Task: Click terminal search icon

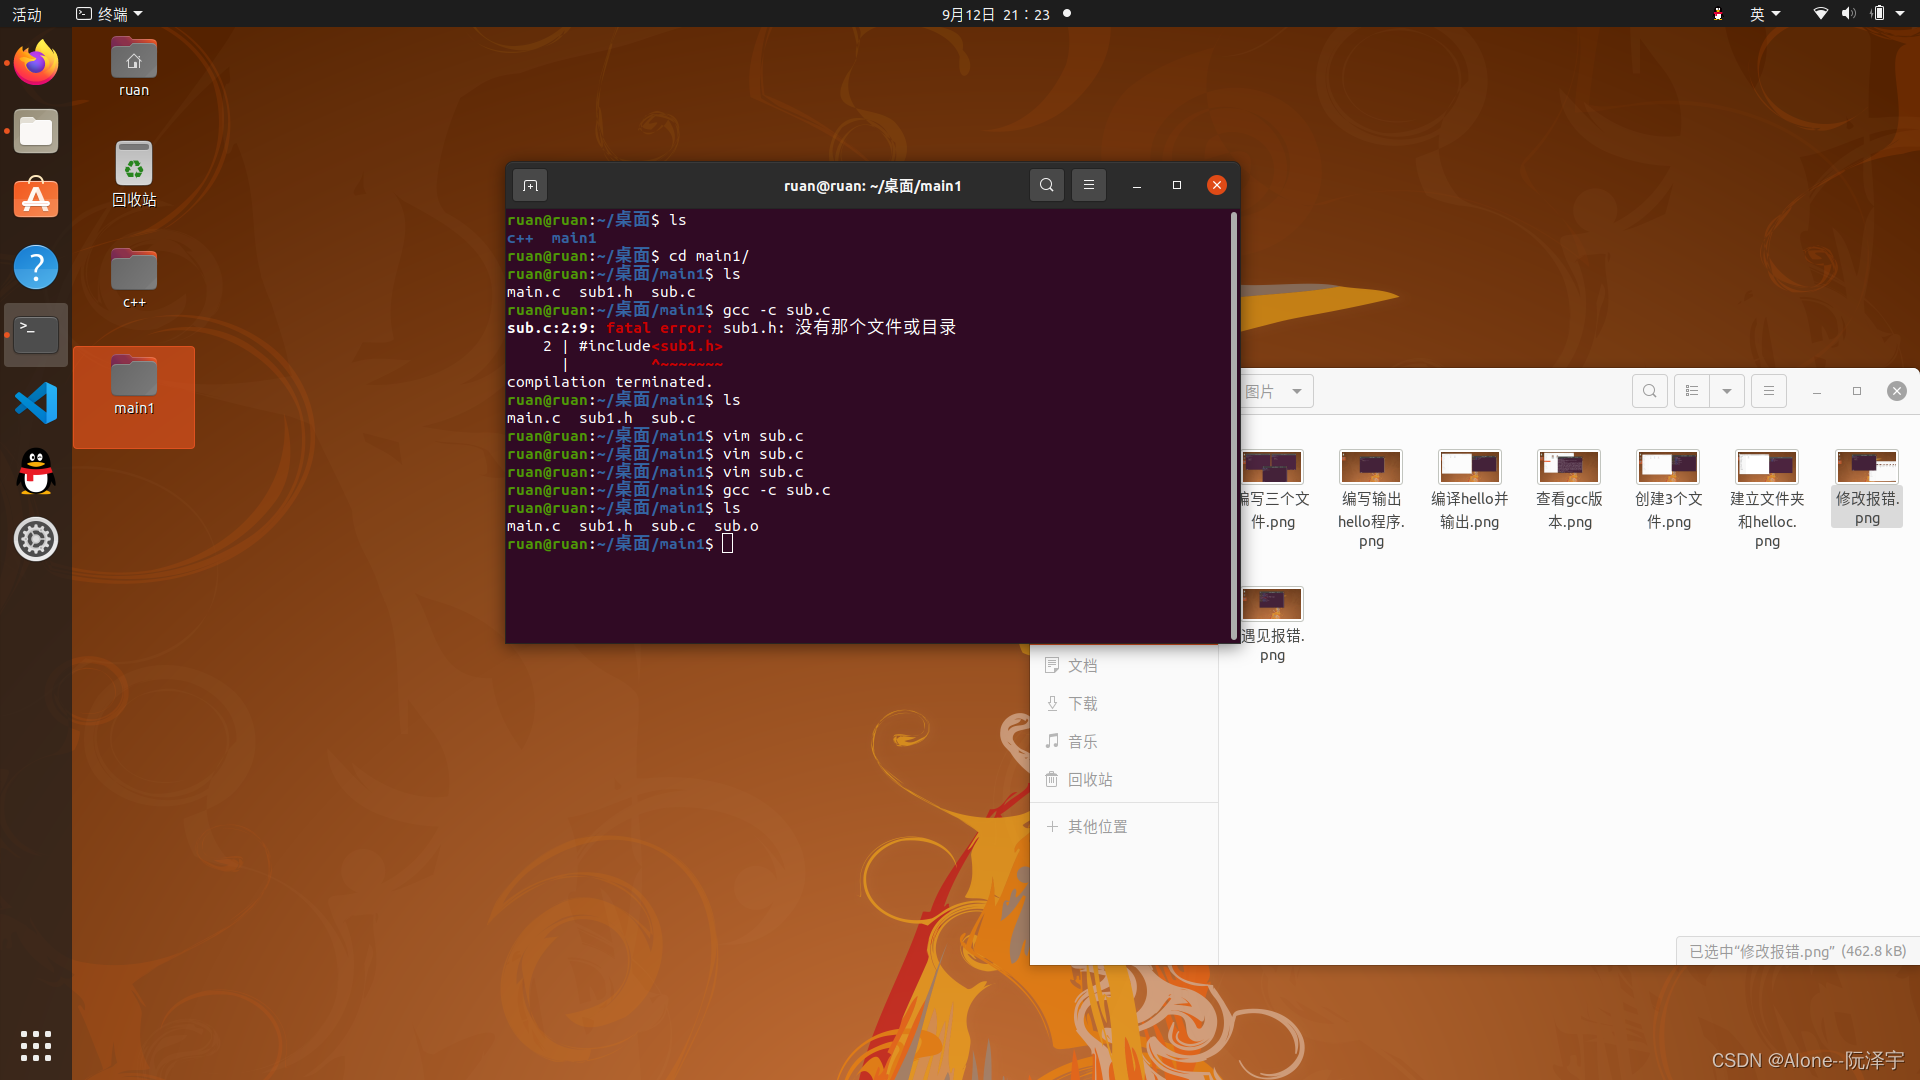Action: click(1046, 185)
